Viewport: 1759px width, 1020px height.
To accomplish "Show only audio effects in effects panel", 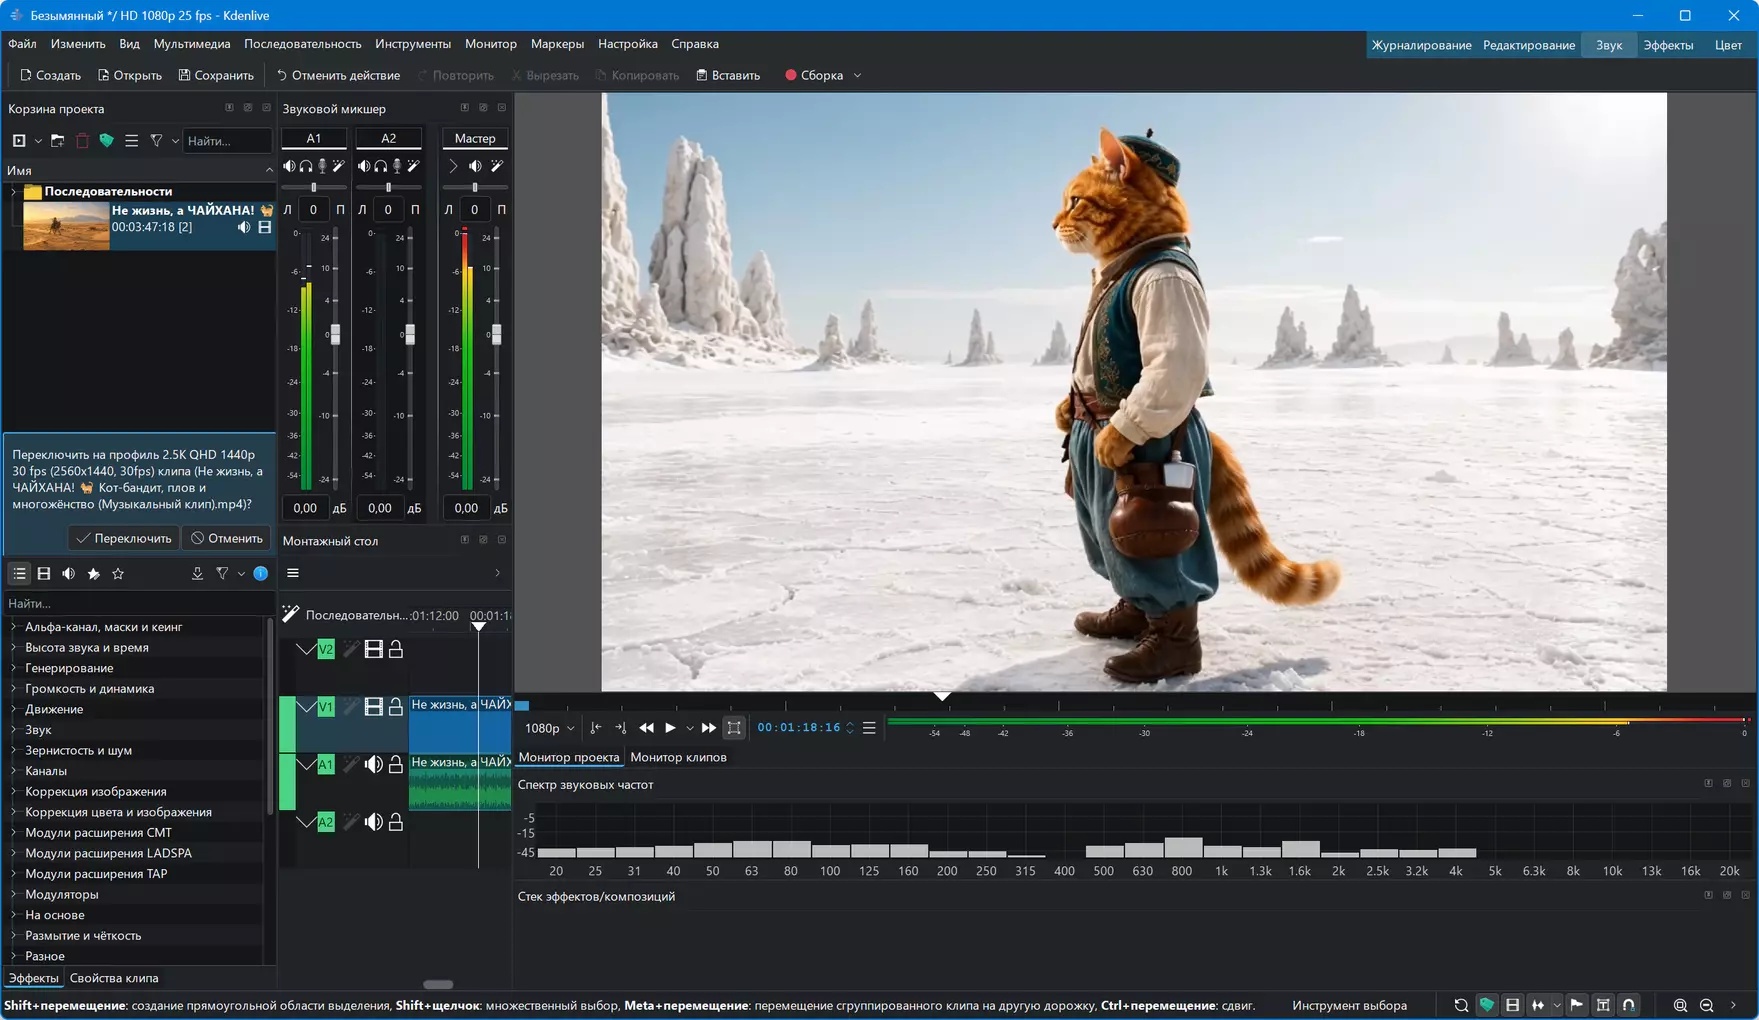I will (69, 573).
